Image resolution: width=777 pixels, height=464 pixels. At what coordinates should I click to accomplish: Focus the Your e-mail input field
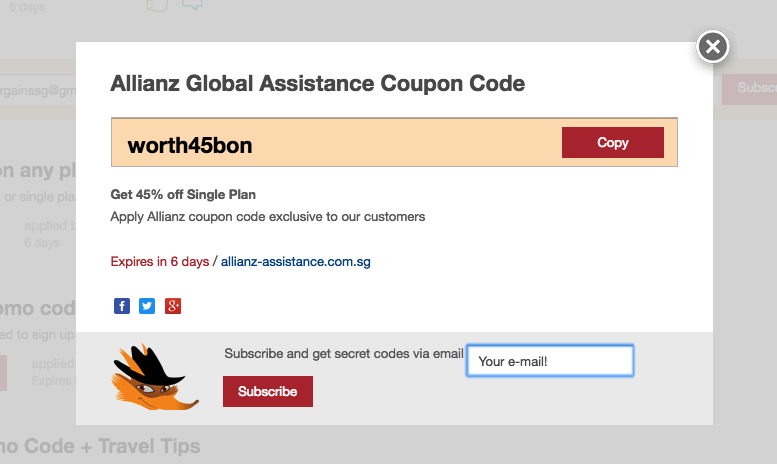(x=550, y=360)
